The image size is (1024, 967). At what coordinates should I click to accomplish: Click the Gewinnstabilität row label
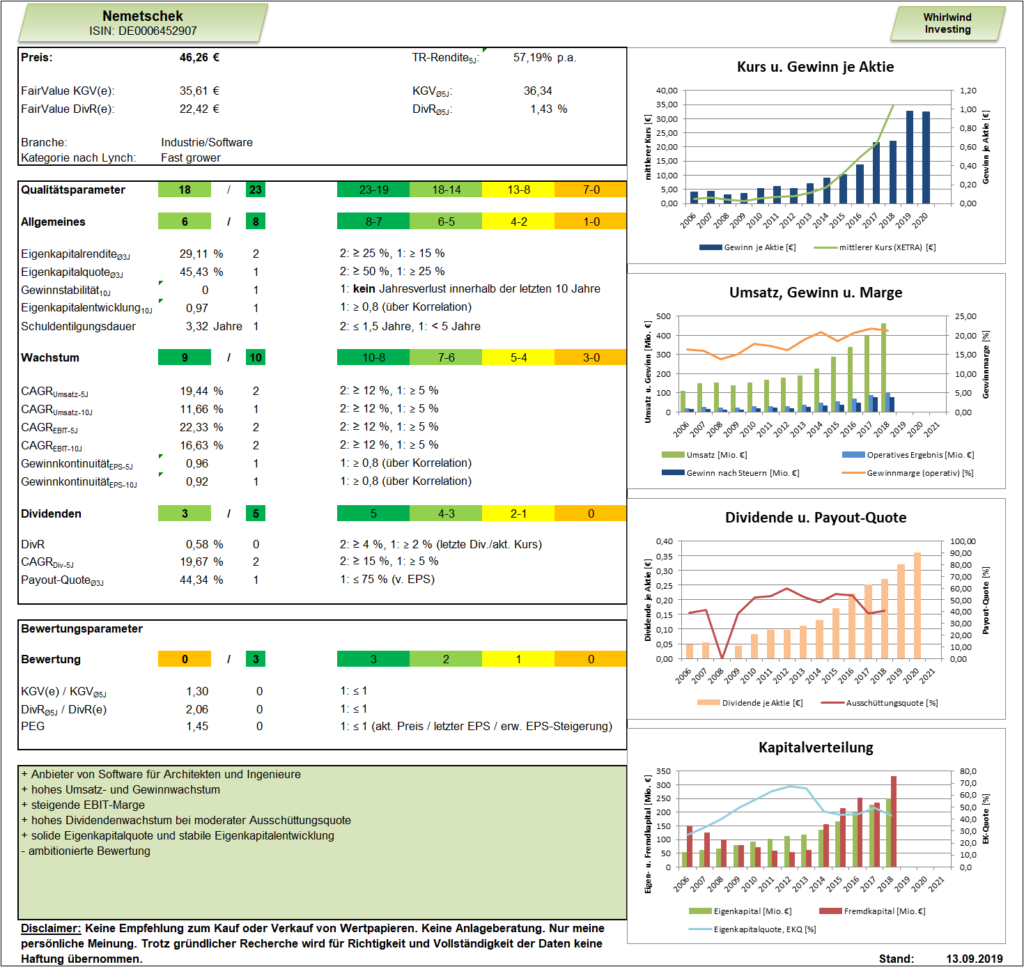66,291
